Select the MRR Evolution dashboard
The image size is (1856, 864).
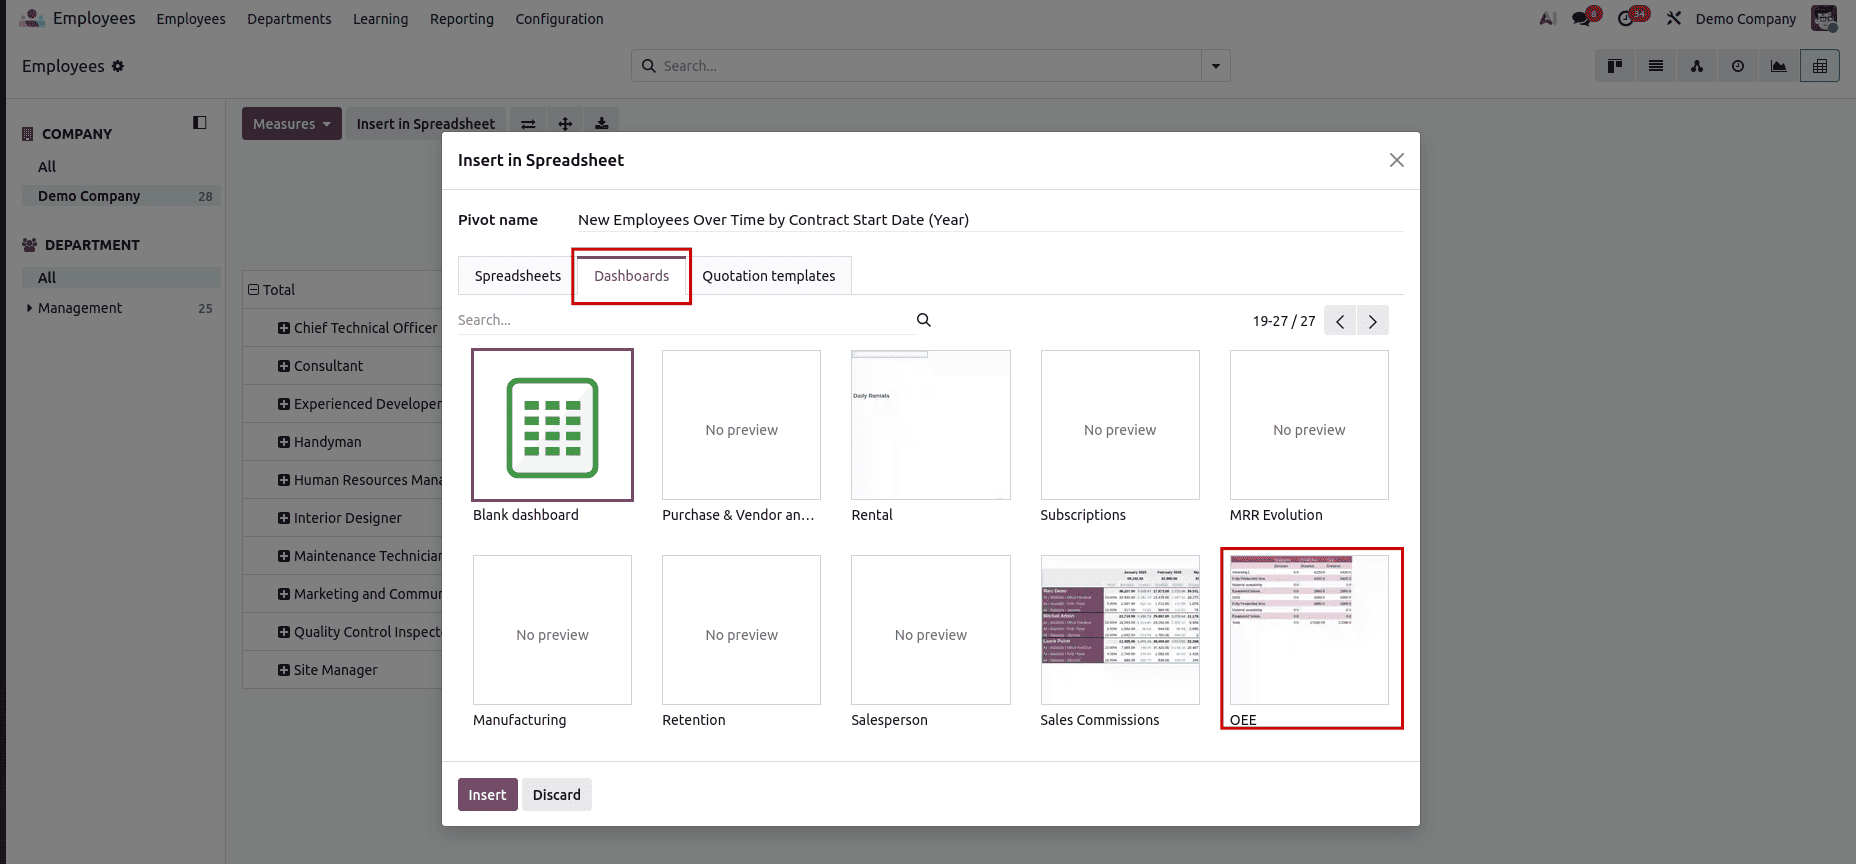[1309, 425]
